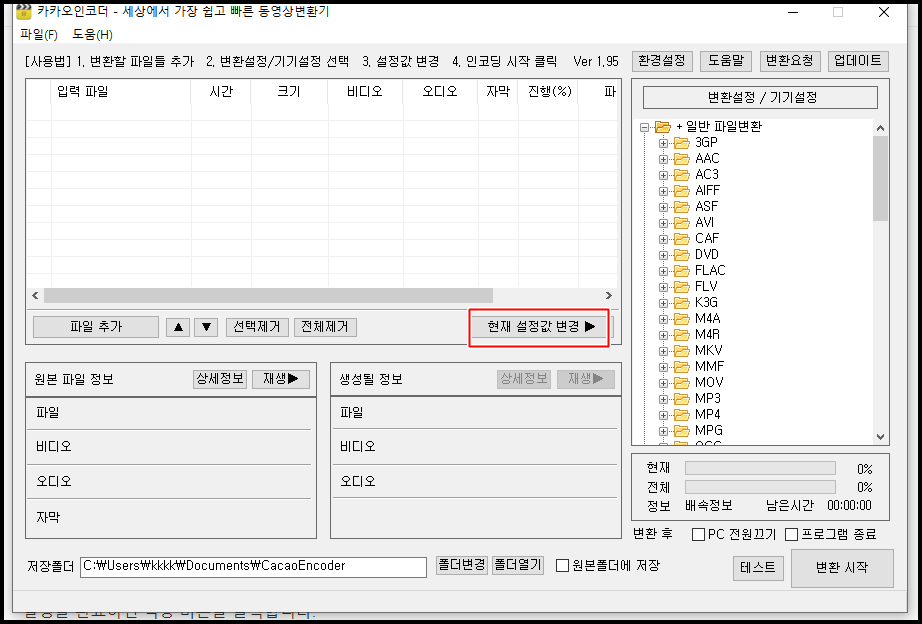Screen dimensions: 922x624
Task: Collapse the 일반 파일변환 tree root
Action: point(645,127)
